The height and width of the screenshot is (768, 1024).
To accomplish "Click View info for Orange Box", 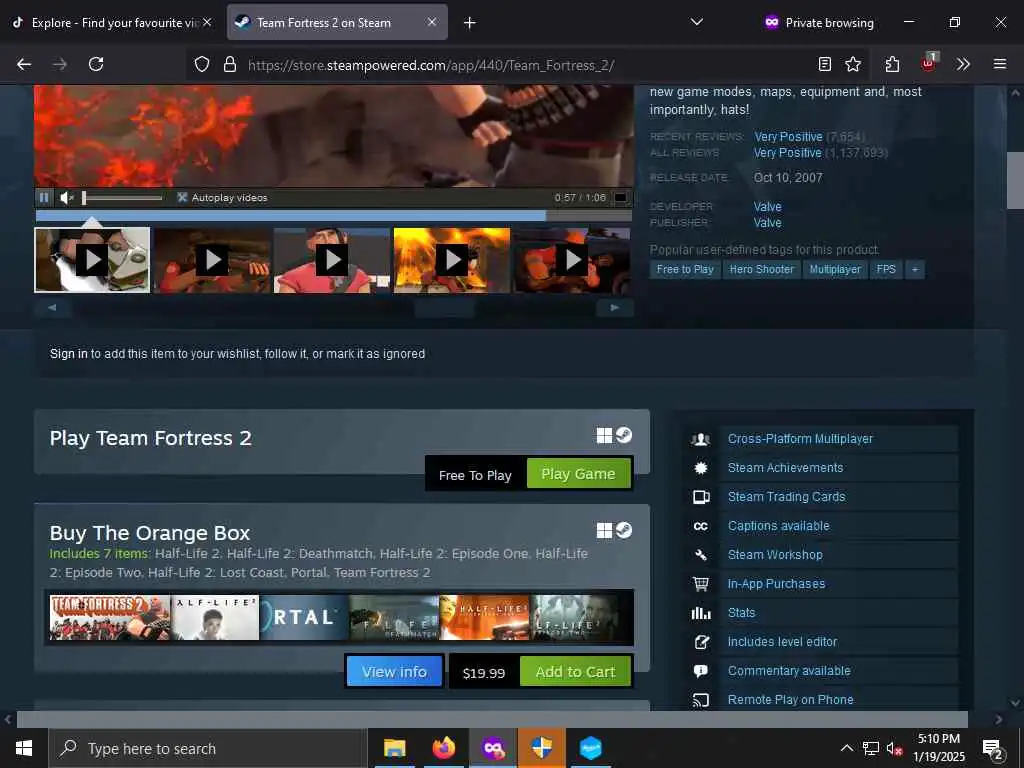I will (394, 671).
